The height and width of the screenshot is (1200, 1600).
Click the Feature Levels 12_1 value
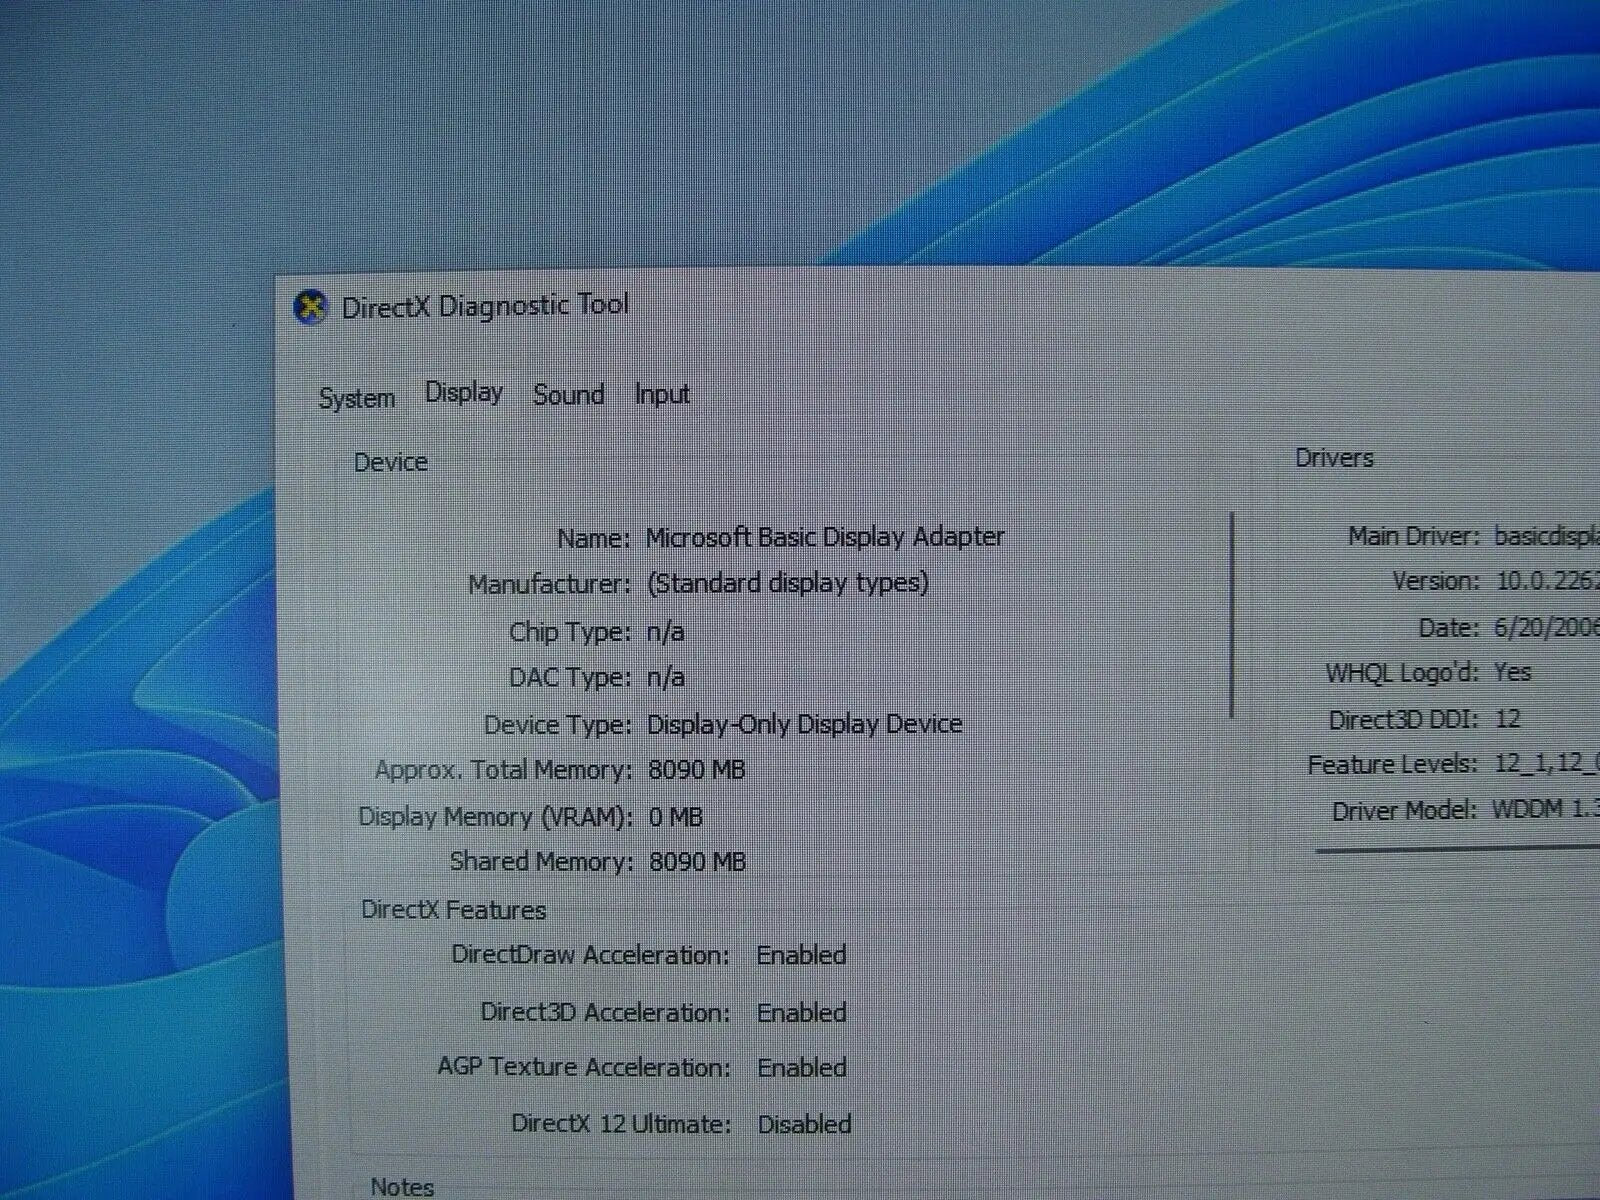[x=1547, y=764]
